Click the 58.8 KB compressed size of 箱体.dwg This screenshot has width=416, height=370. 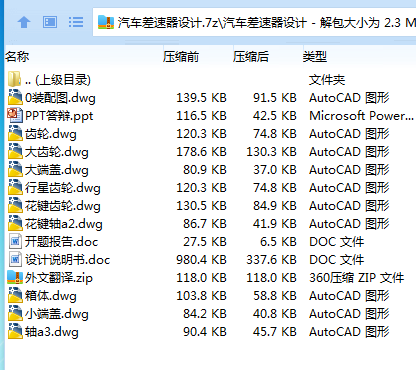275,296
